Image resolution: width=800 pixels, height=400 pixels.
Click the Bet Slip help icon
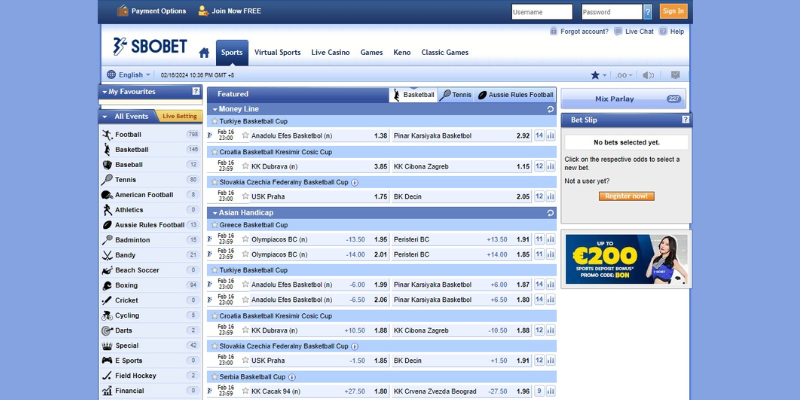click(x=685, y=120)
